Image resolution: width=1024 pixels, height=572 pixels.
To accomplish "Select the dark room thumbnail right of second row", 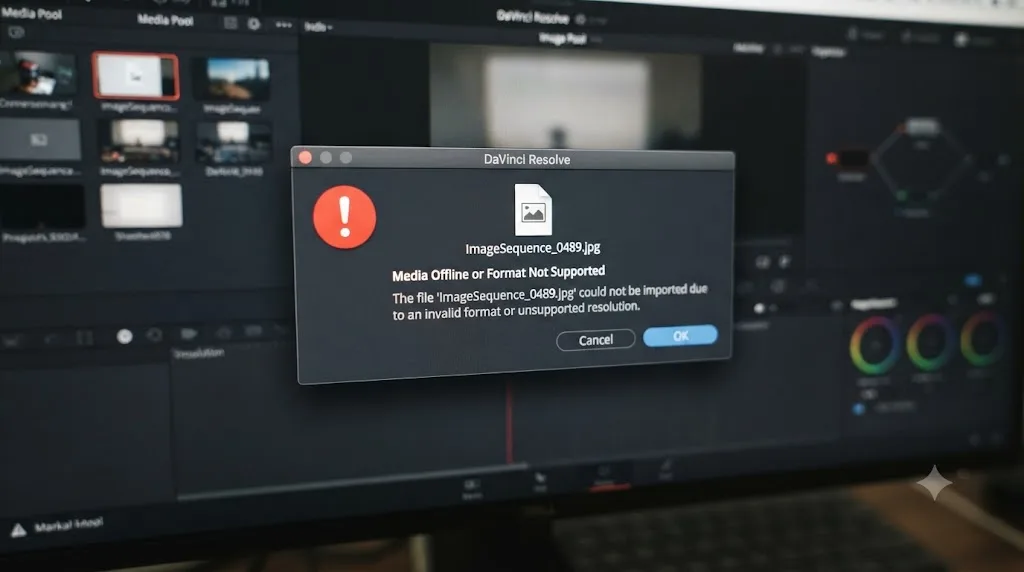I will [234, 143].
